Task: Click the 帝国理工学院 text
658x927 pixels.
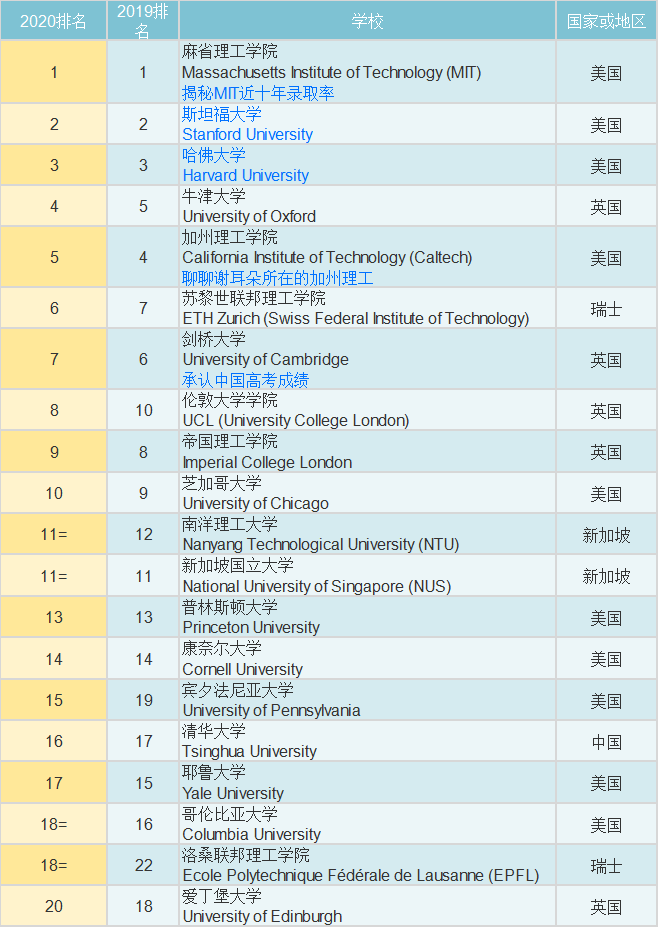Action: point(229,442)
